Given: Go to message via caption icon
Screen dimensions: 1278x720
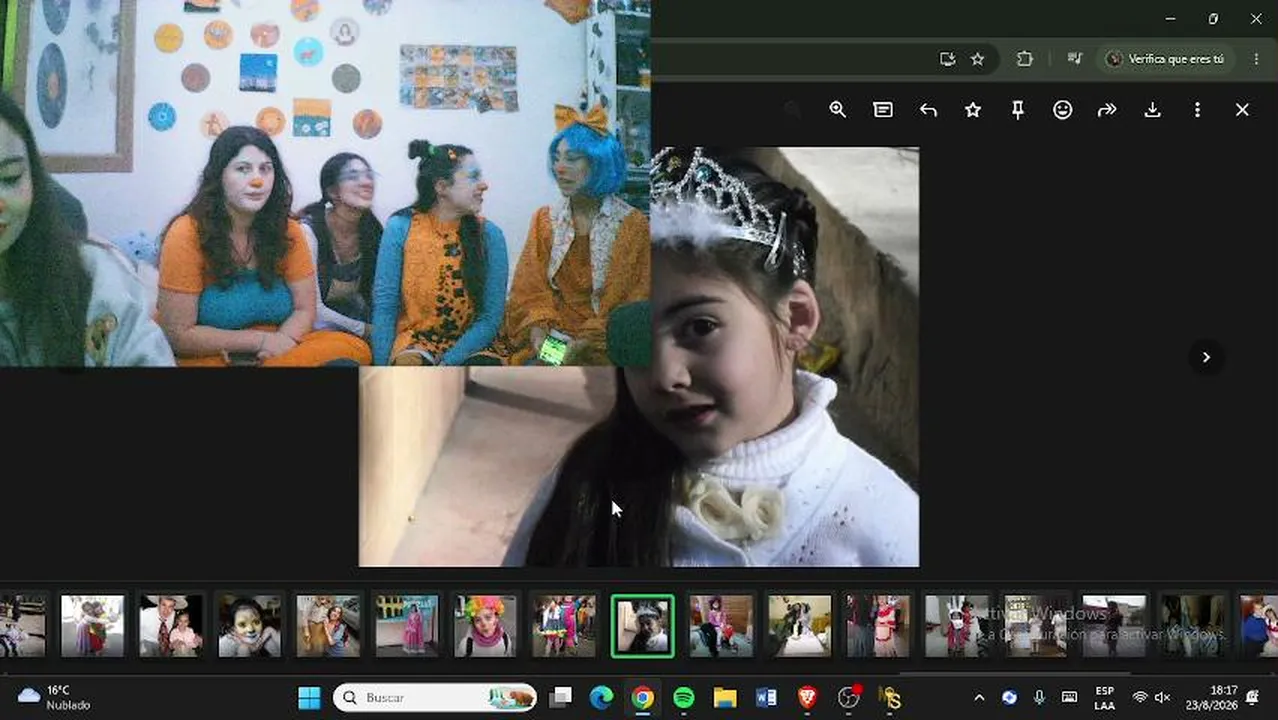Looking at the screenshot, I should click(883, 110).
